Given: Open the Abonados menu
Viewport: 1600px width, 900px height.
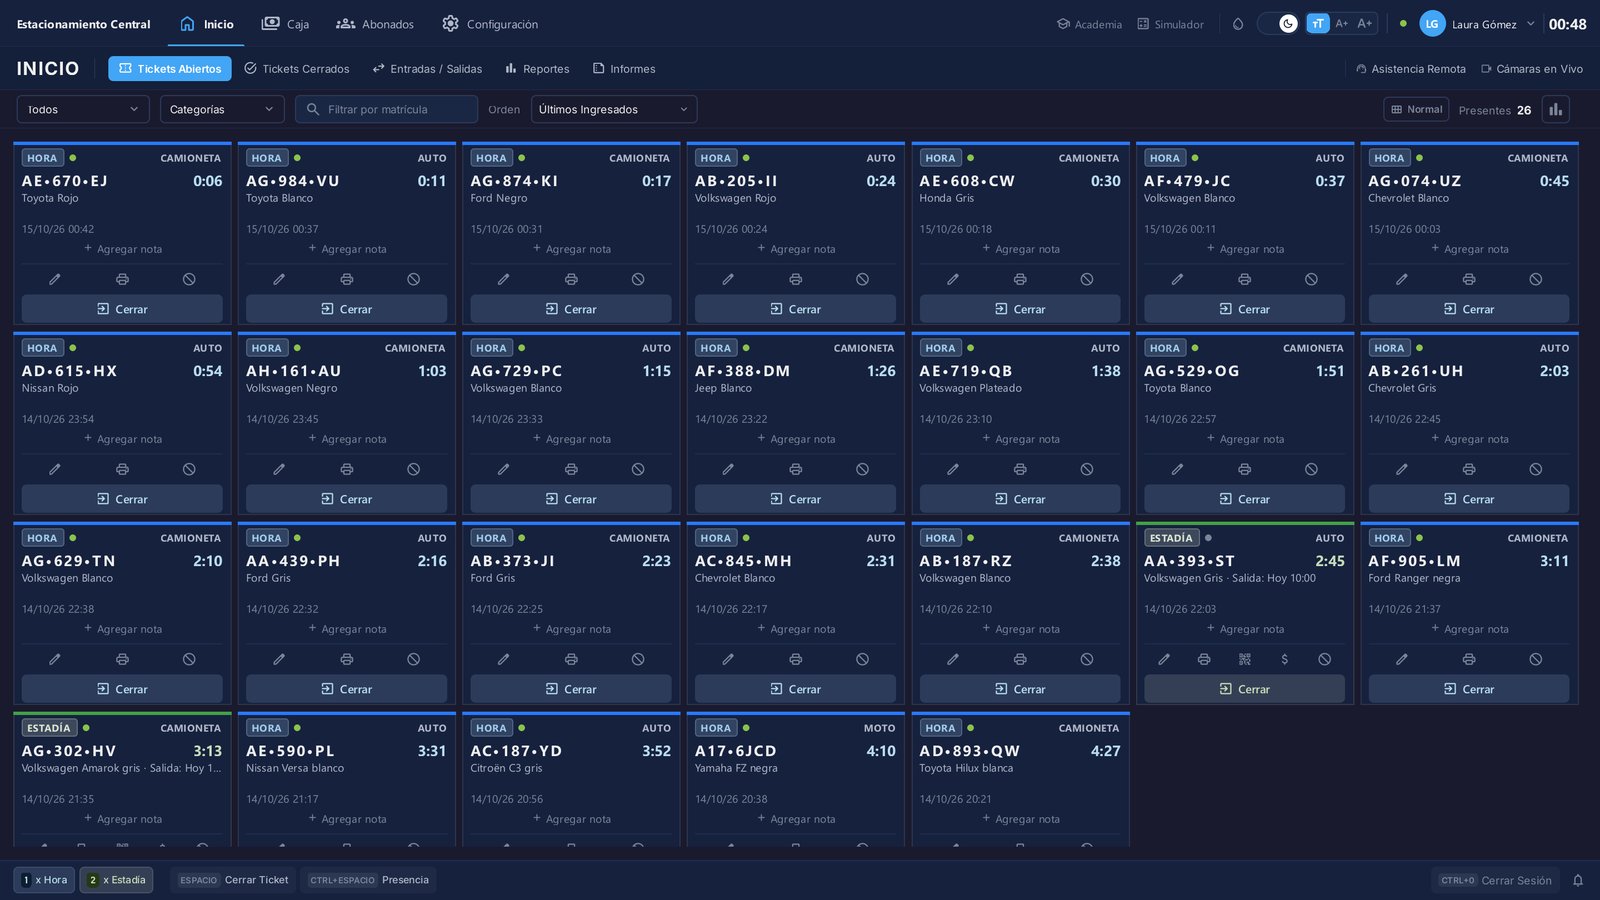Looking at the screenshot, I should (x=375, y=24).
